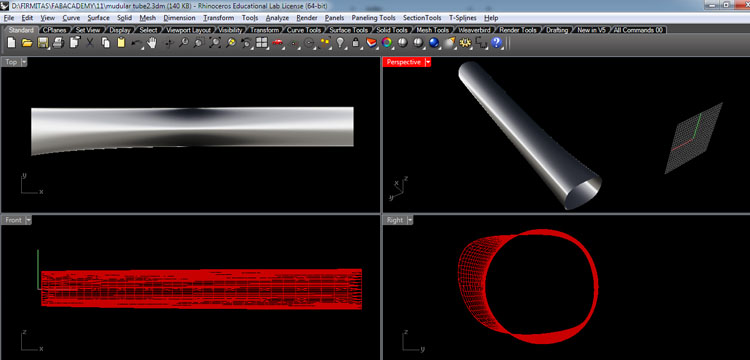Switch to the Display toolbar tab
This screenshot has height=360, width=750.
[119, 30]
